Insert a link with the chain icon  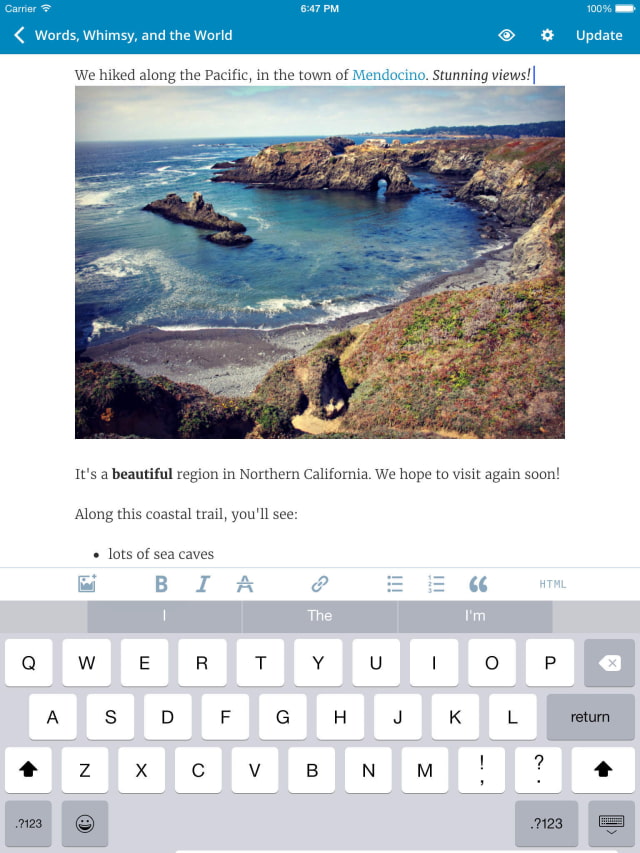coord(319,584)
